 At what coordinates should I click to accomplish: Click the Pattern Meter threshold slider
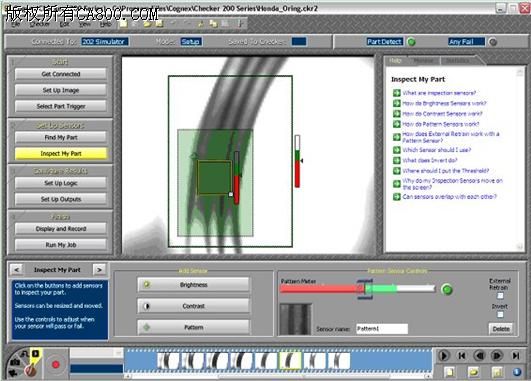pos(365,289)
